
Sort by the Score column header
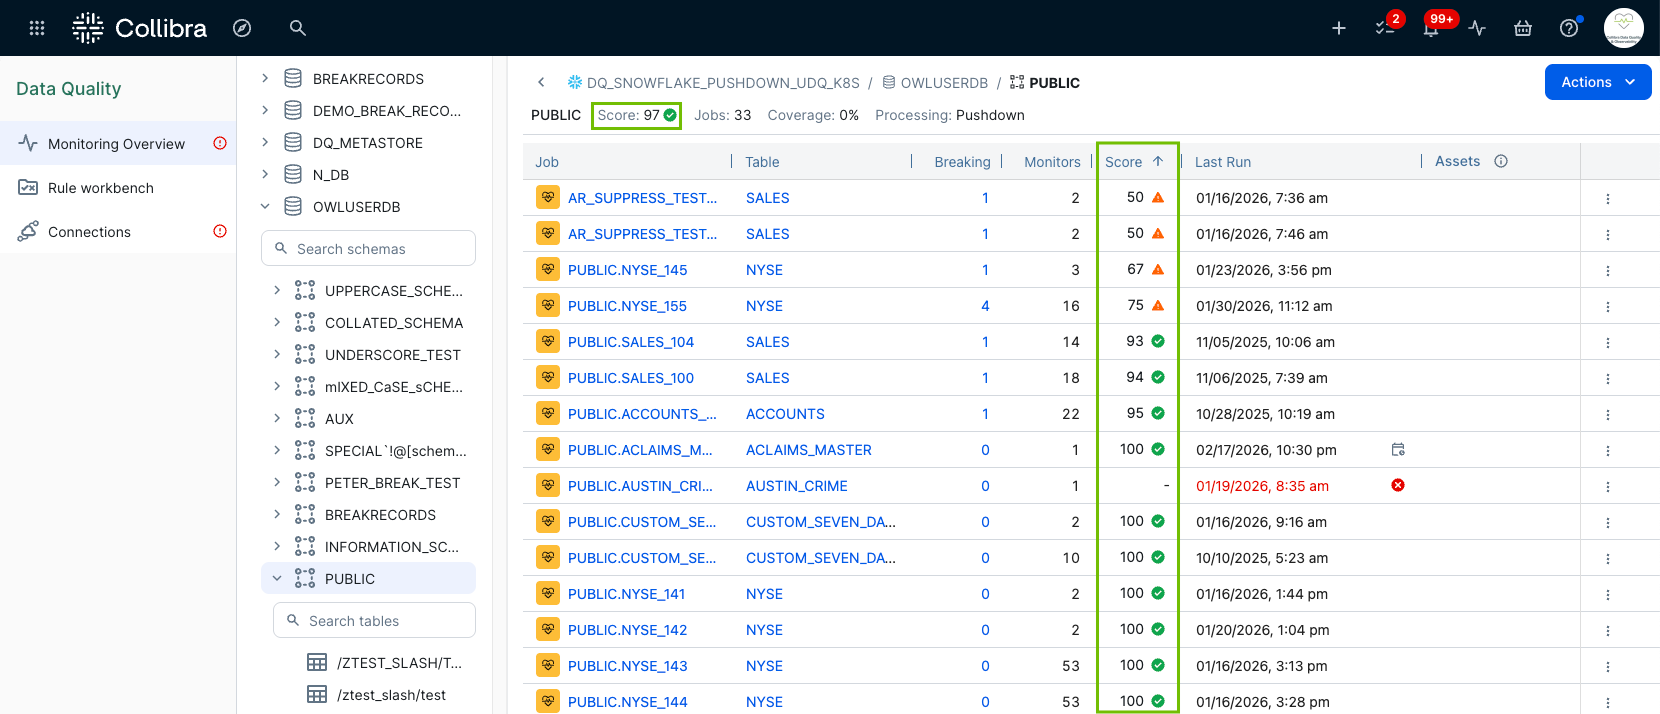[x=1124, y=162]
